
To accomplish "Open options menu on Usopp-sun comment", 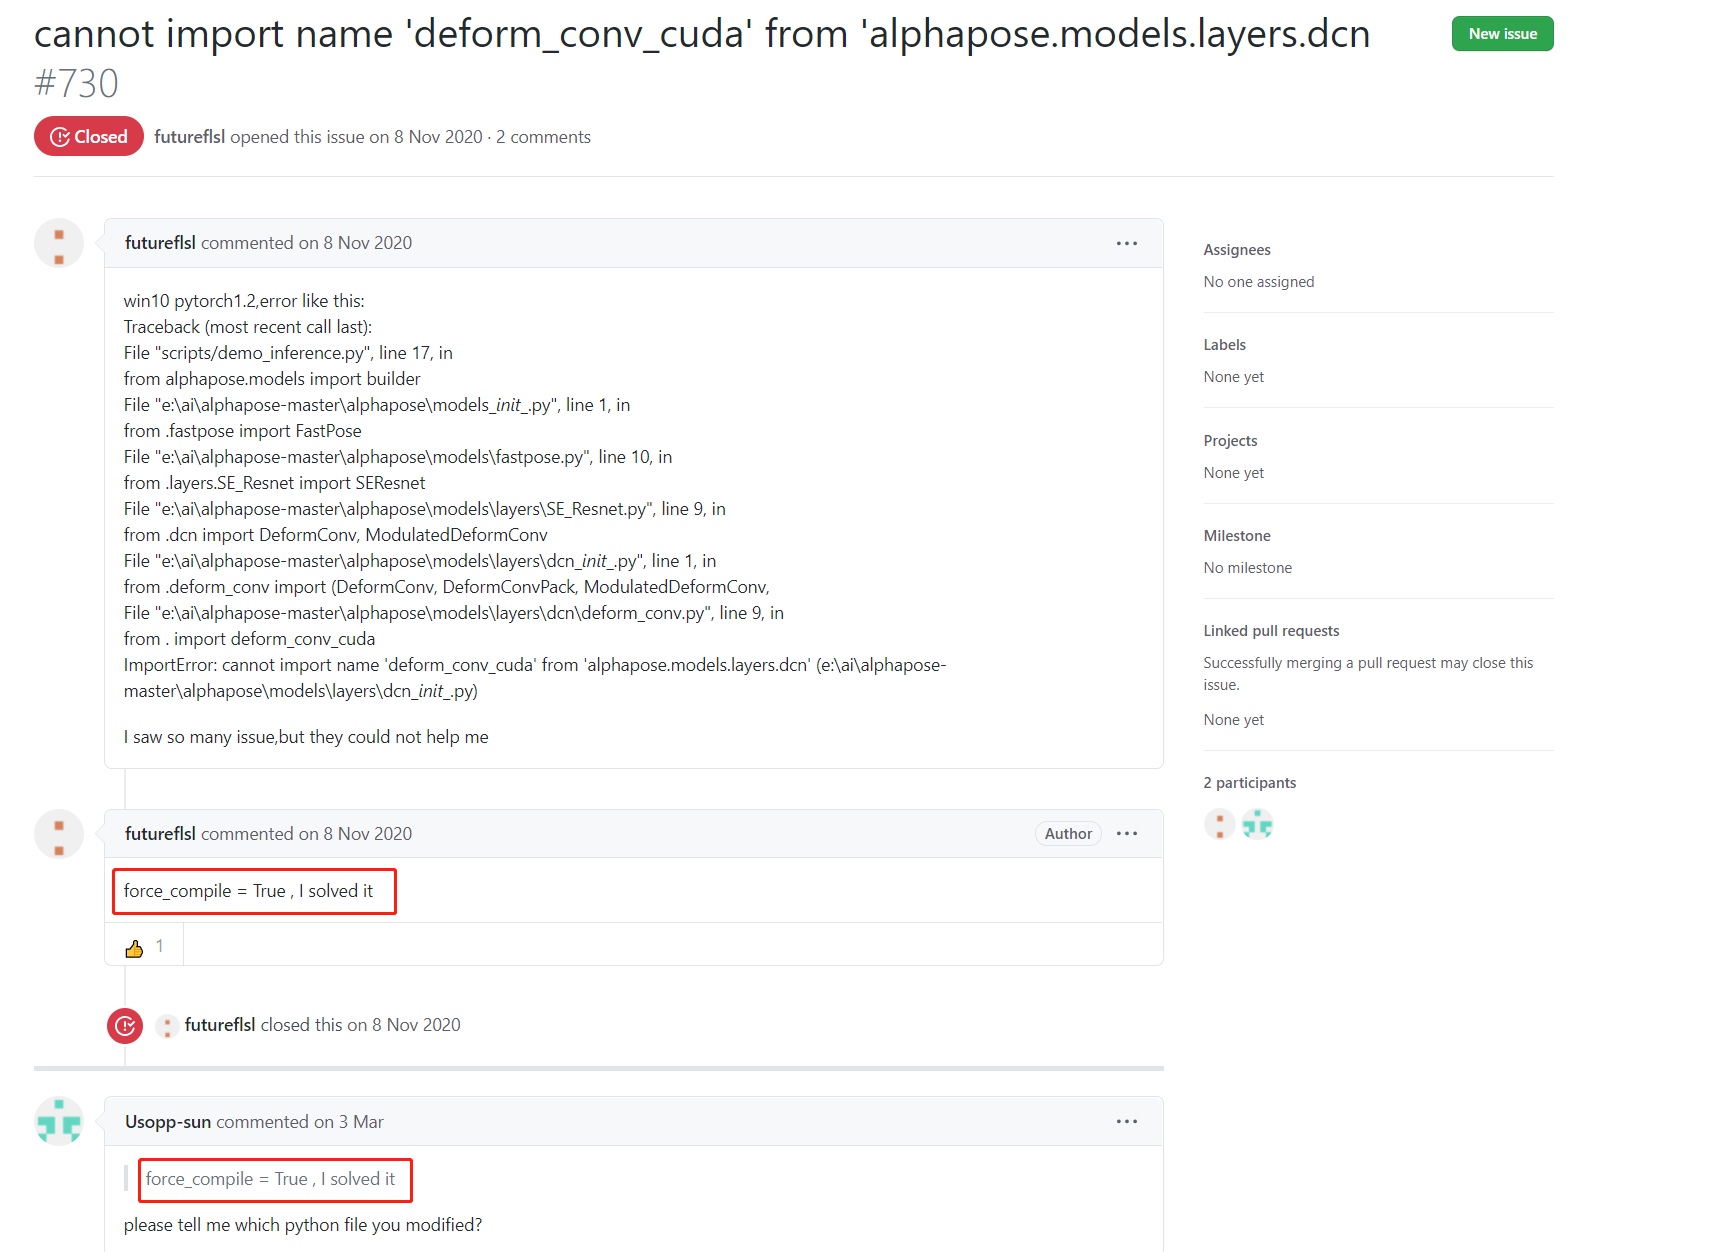I will (x=1127, y=1122).
